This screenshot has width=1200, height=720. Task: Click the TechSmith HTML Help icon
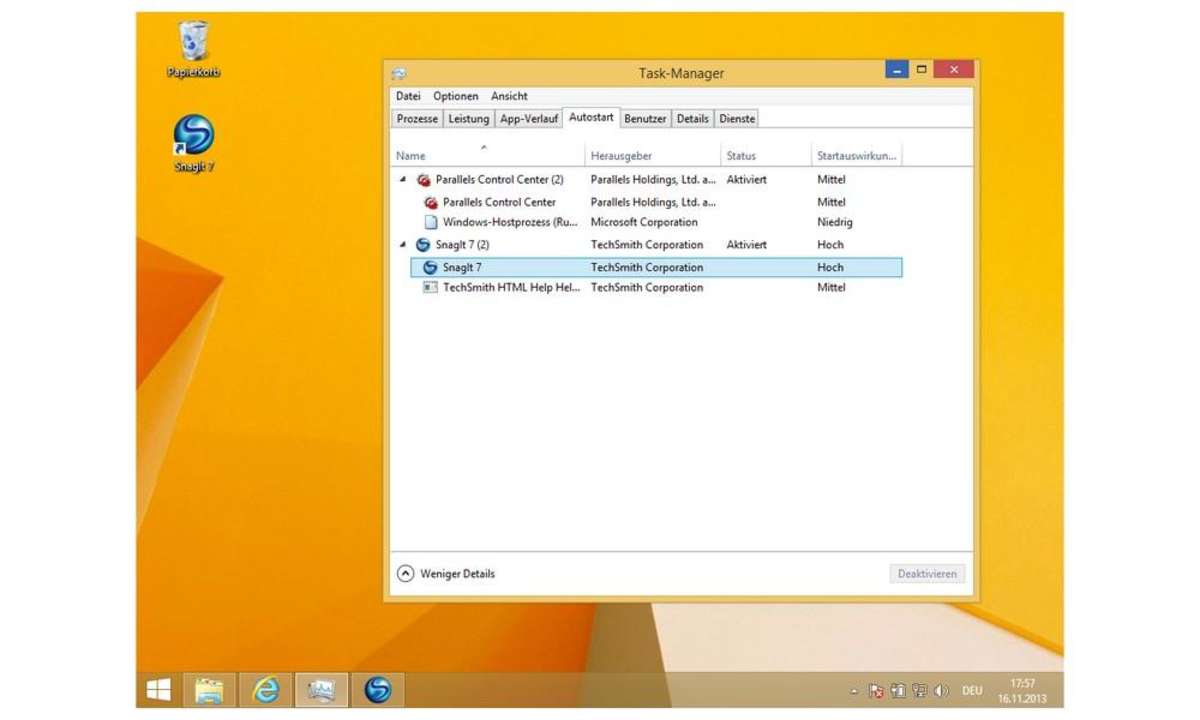(430, 287)
